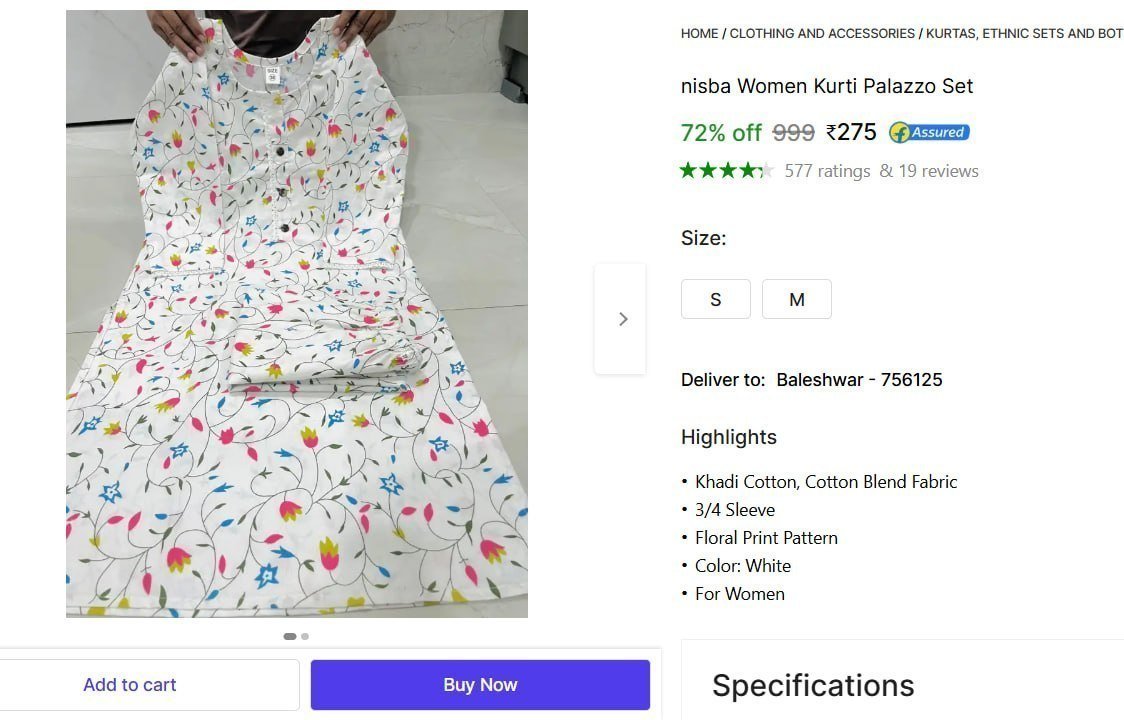
Task: Select the second image carousel dot
Action: pos(304,636)
